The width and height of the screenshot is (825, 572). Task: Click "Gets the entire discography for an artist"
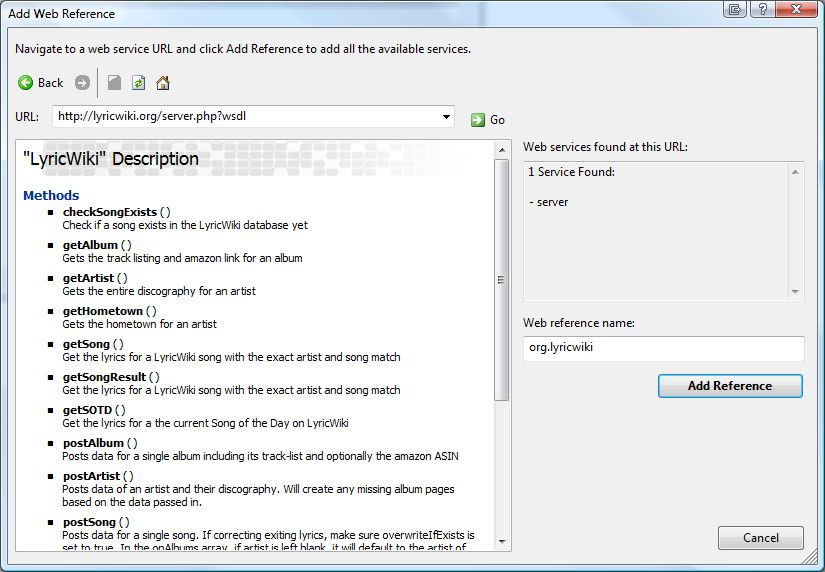tap(159, 291)
